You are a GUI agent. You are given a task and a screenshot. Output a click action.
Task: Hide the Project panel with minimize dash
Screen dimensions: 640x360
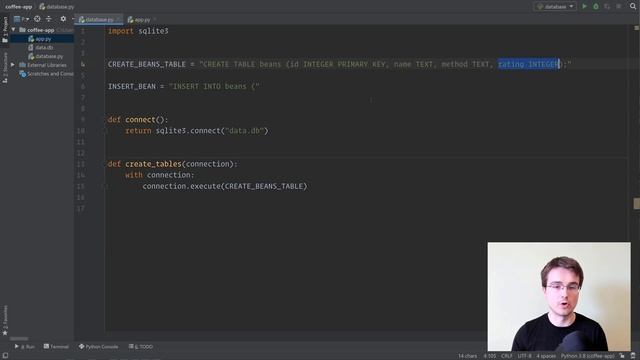click(x=73, y=19)
